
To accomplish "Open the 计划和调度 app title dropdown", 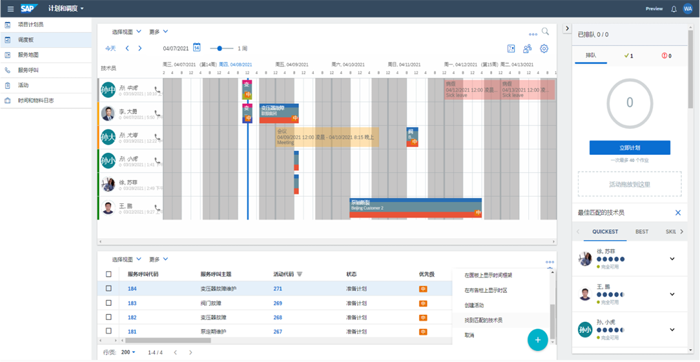I will tap(66, 8).
